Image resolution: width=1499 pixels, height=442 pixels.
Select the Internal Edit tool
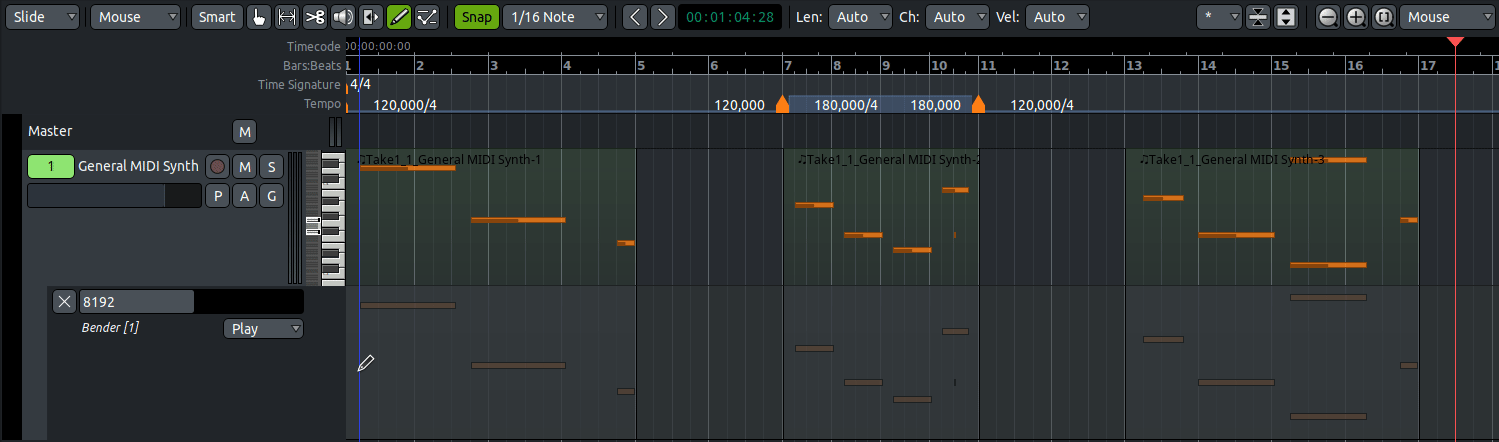(x=427, y=17)
